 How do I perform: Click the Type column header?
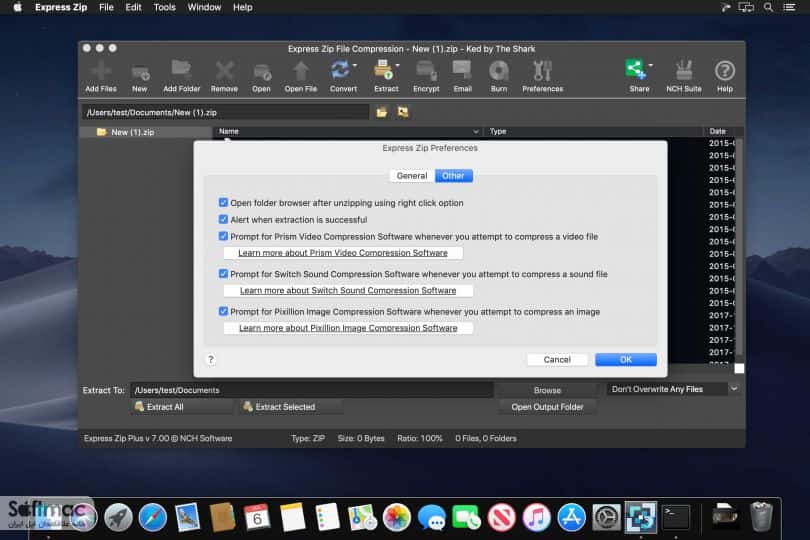tap(593, 132)
